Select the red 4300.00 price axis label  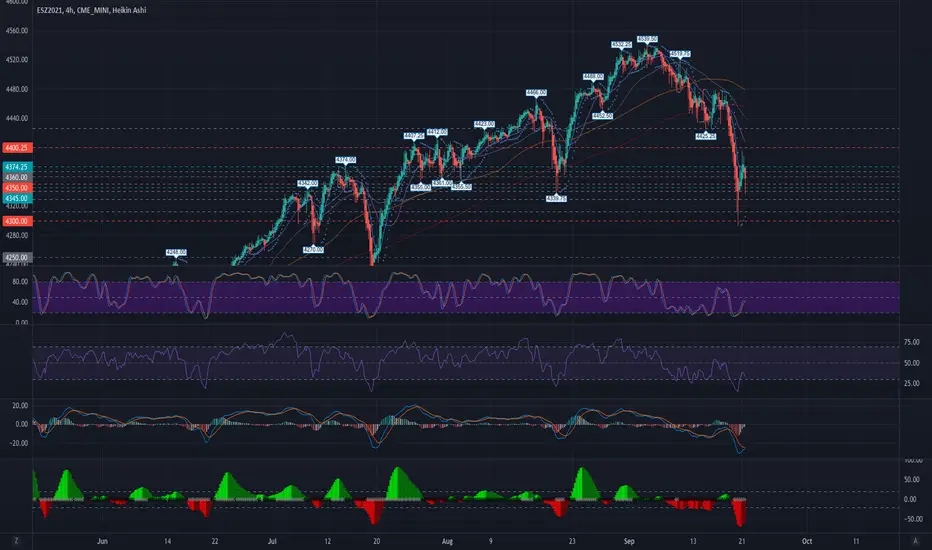click(x=17, y=221)
